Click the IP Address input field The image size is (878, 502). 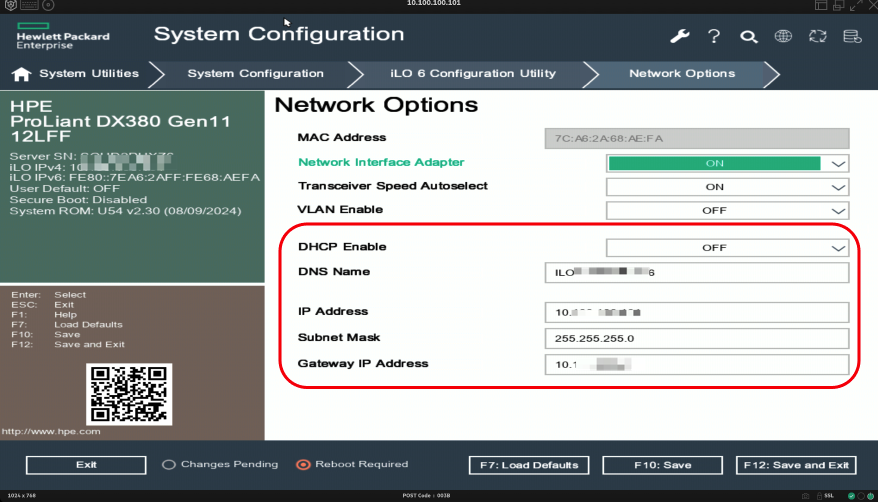tap(697, 312)
